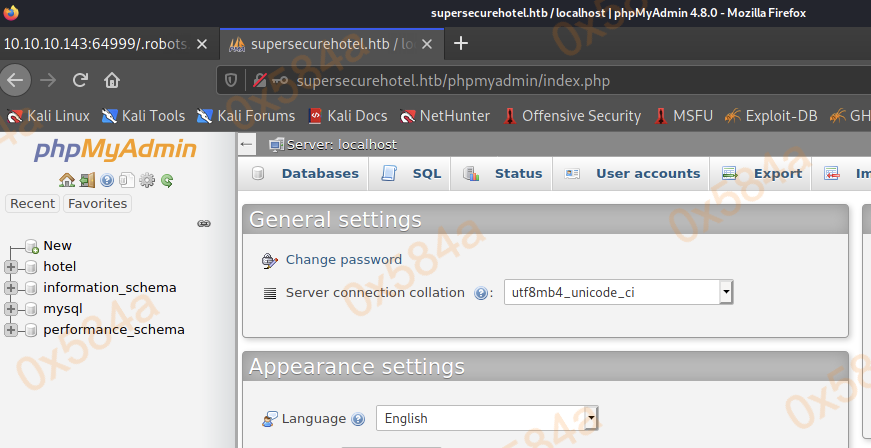Click Firefox home toolbar button
Screen dimensions: 871x448
point(112,80)
